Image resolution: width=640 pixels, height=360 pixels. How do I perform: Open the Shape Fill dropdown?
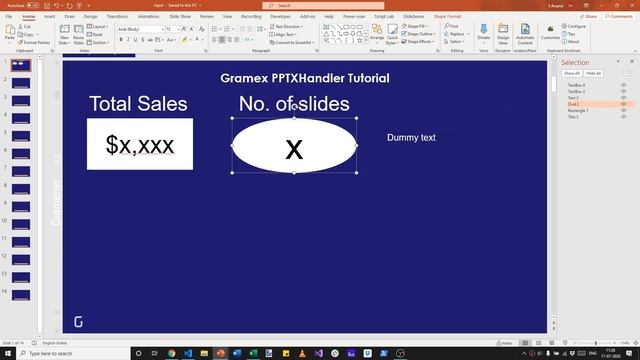click(x=415, y=26)
